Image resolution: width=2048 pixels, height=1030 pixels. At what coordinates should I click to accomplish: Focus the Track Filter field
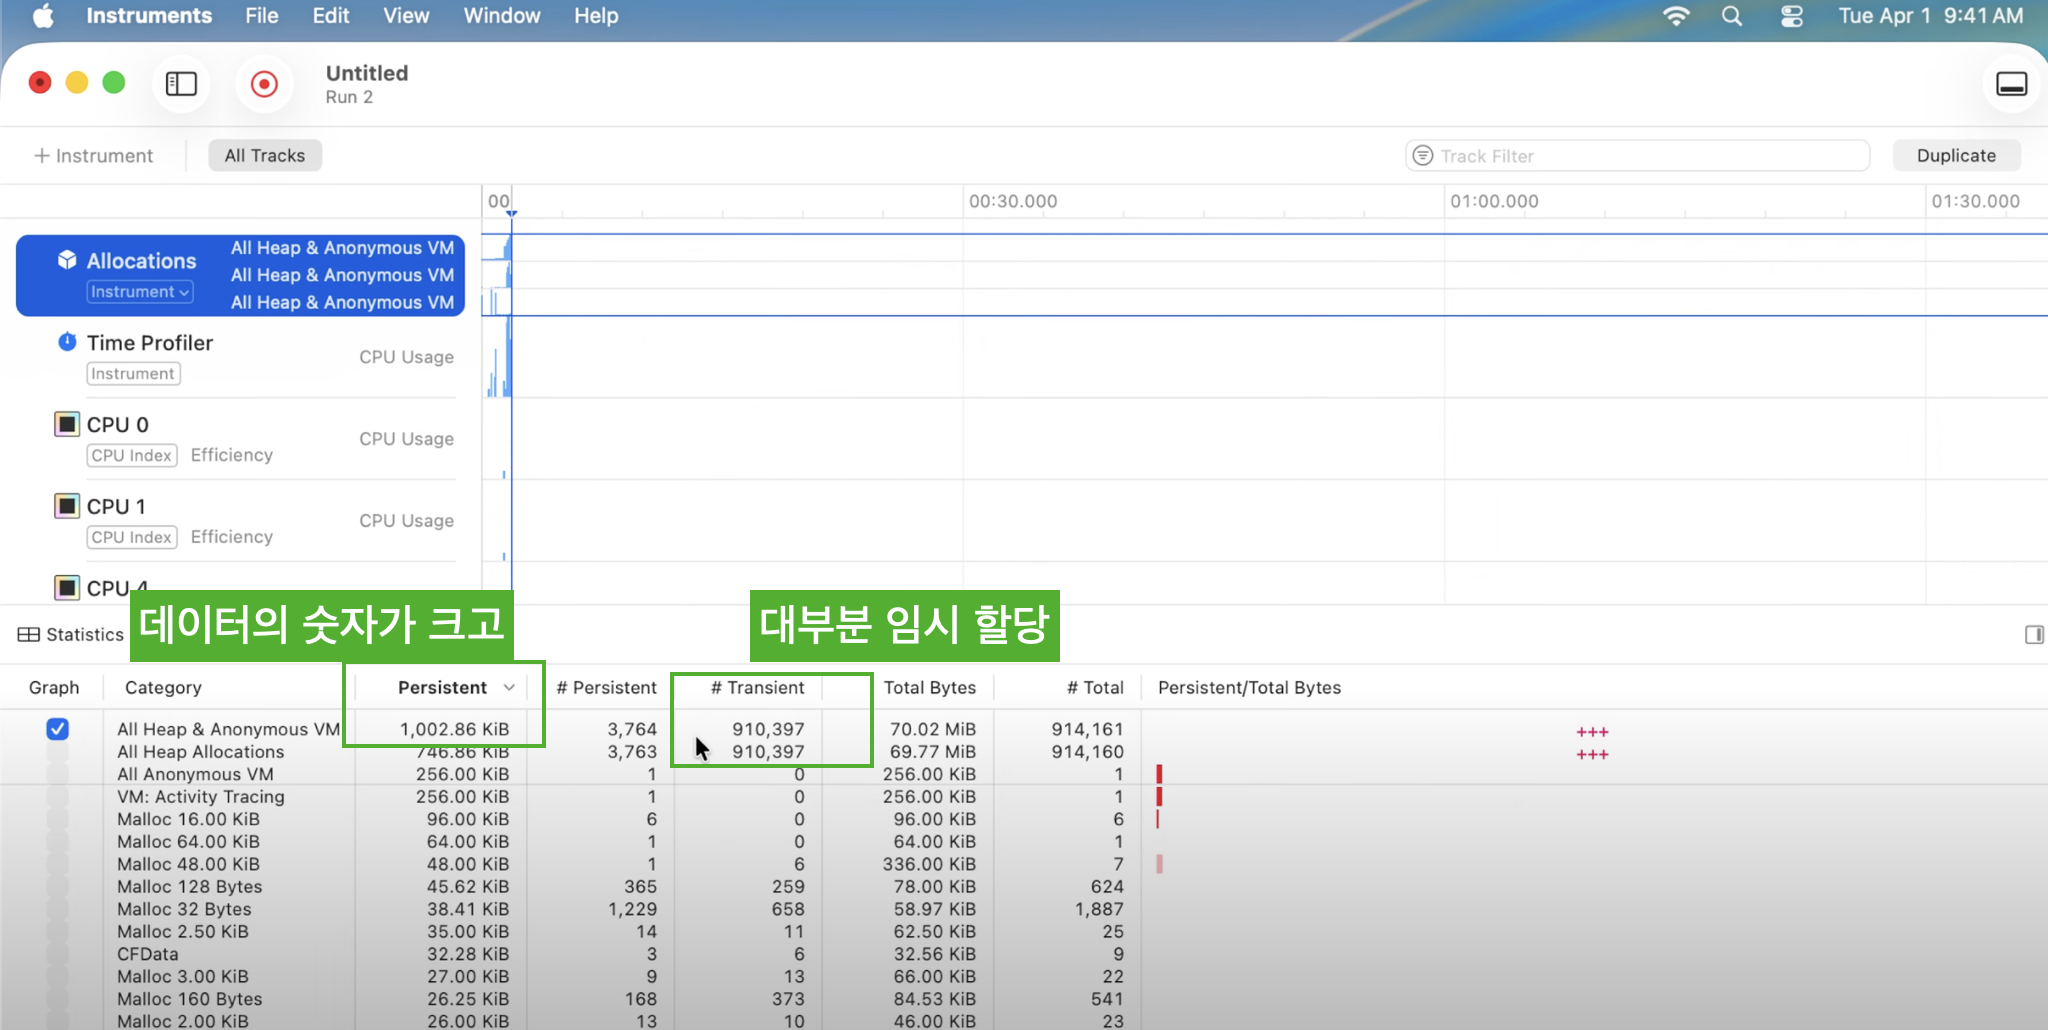(1638, 156)
